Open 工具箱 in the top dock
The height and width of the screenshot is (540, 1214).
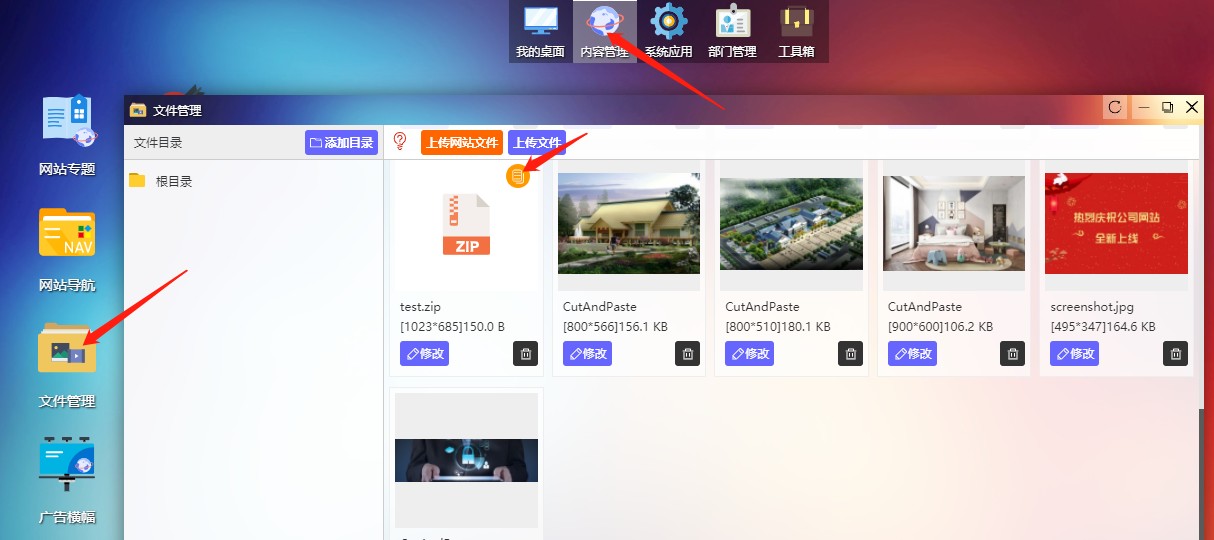point(796,31)
